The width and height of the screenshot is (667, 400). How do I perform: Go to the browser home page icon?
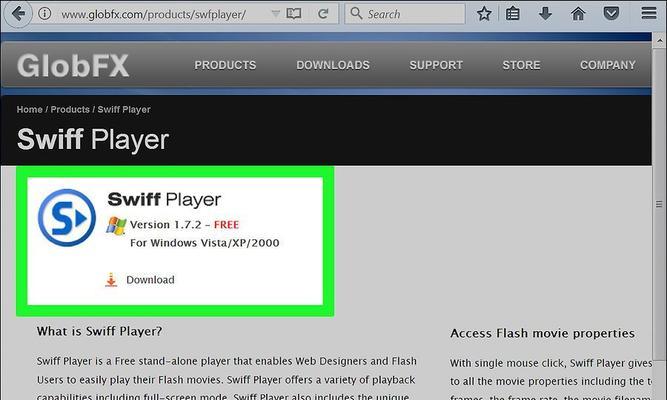coord(578,14)
